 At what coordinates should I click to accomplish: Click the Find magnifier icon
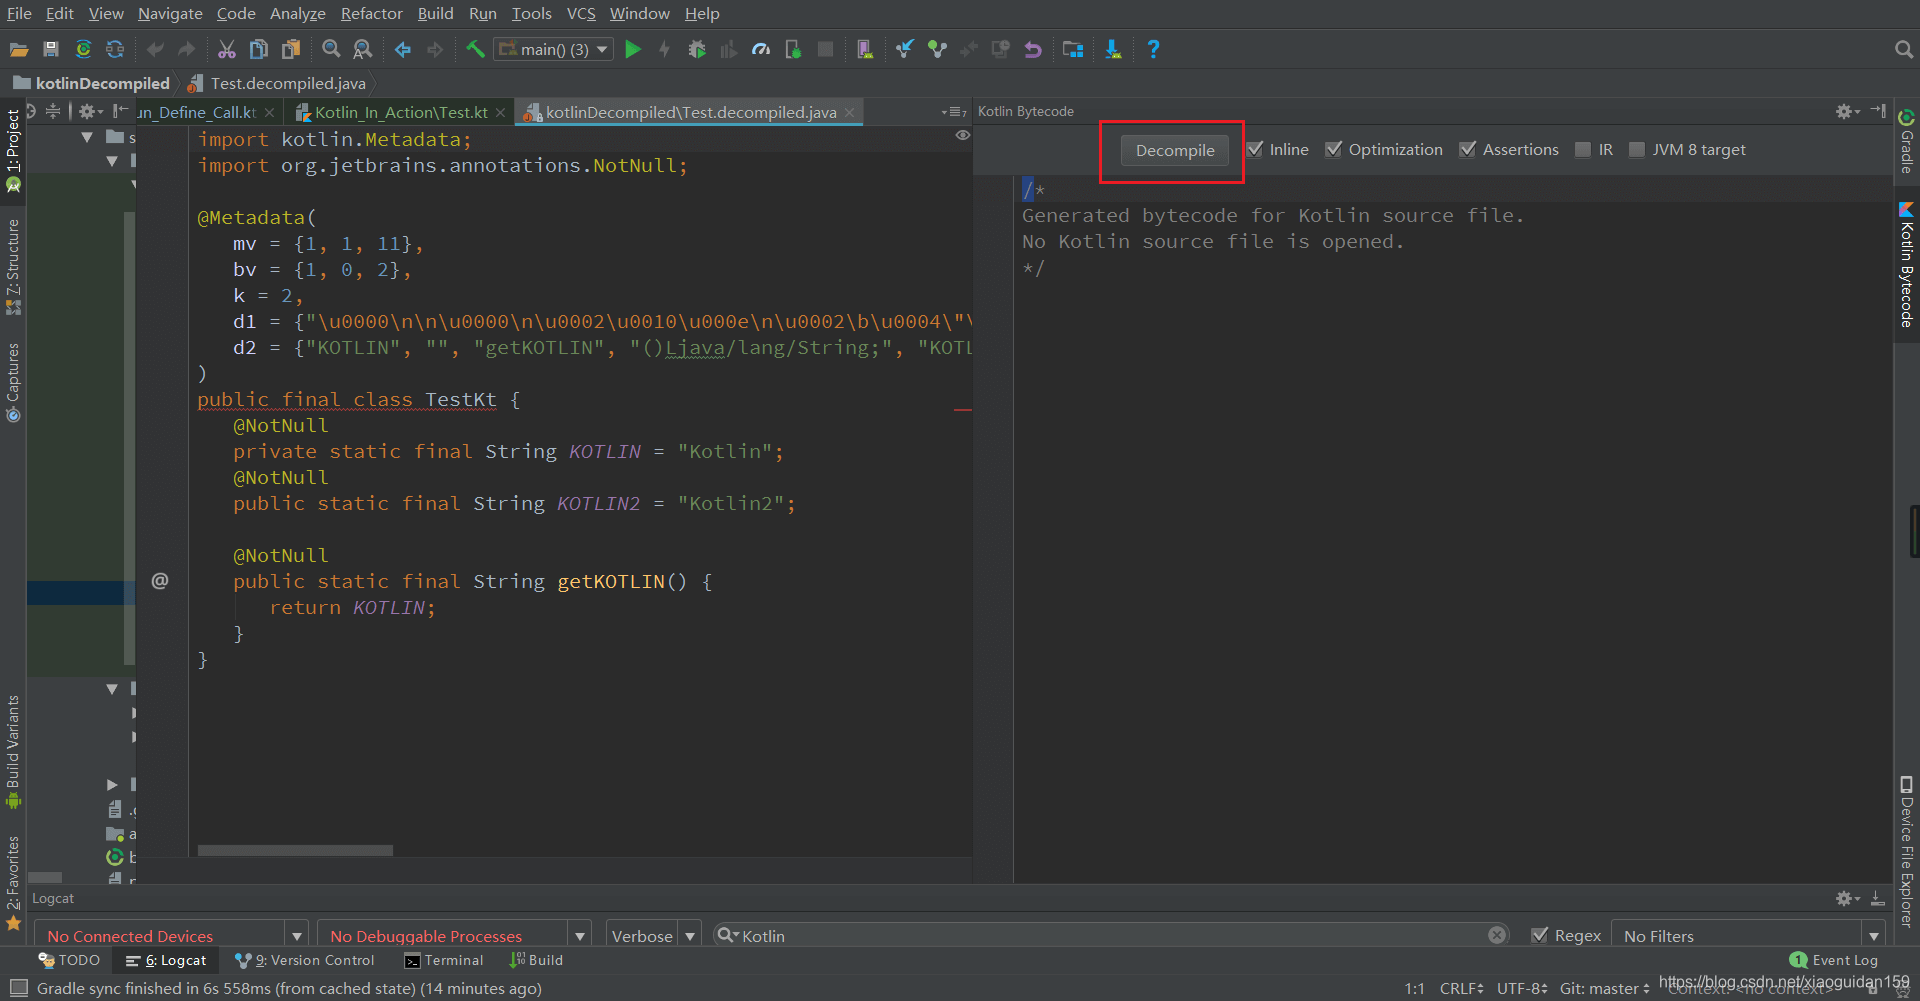pos(331,49)
